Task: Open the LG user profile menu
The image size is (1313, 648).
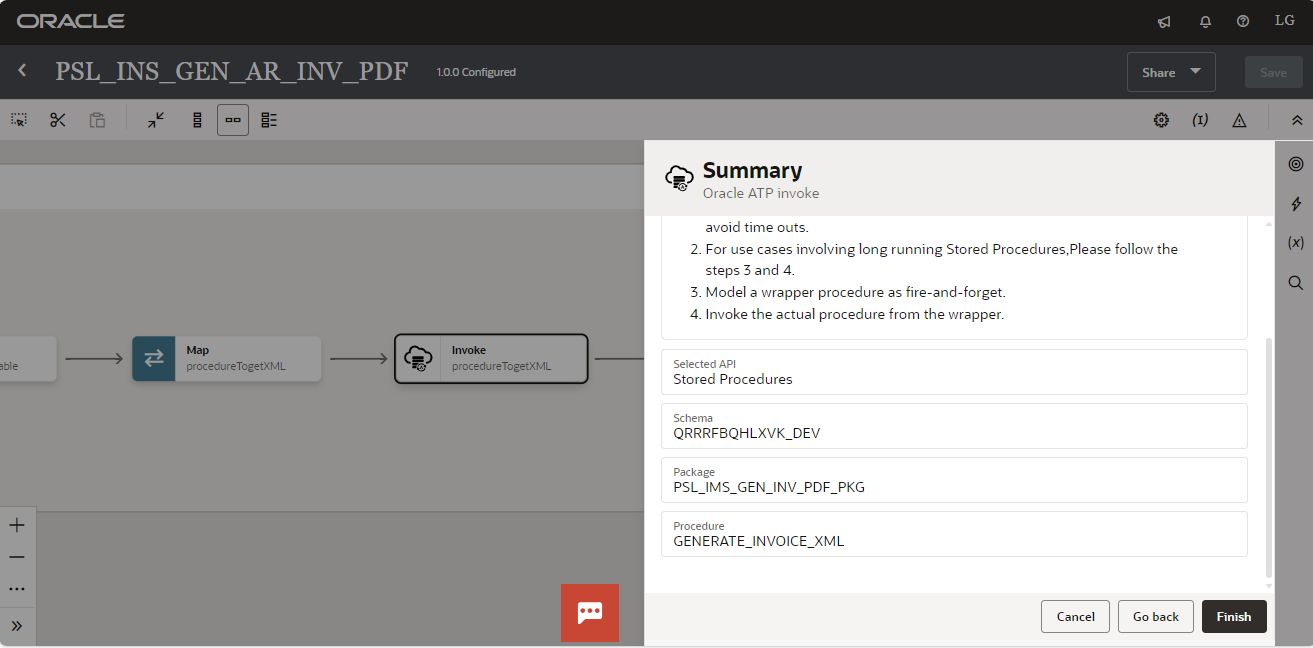Action: [1284, 21]
